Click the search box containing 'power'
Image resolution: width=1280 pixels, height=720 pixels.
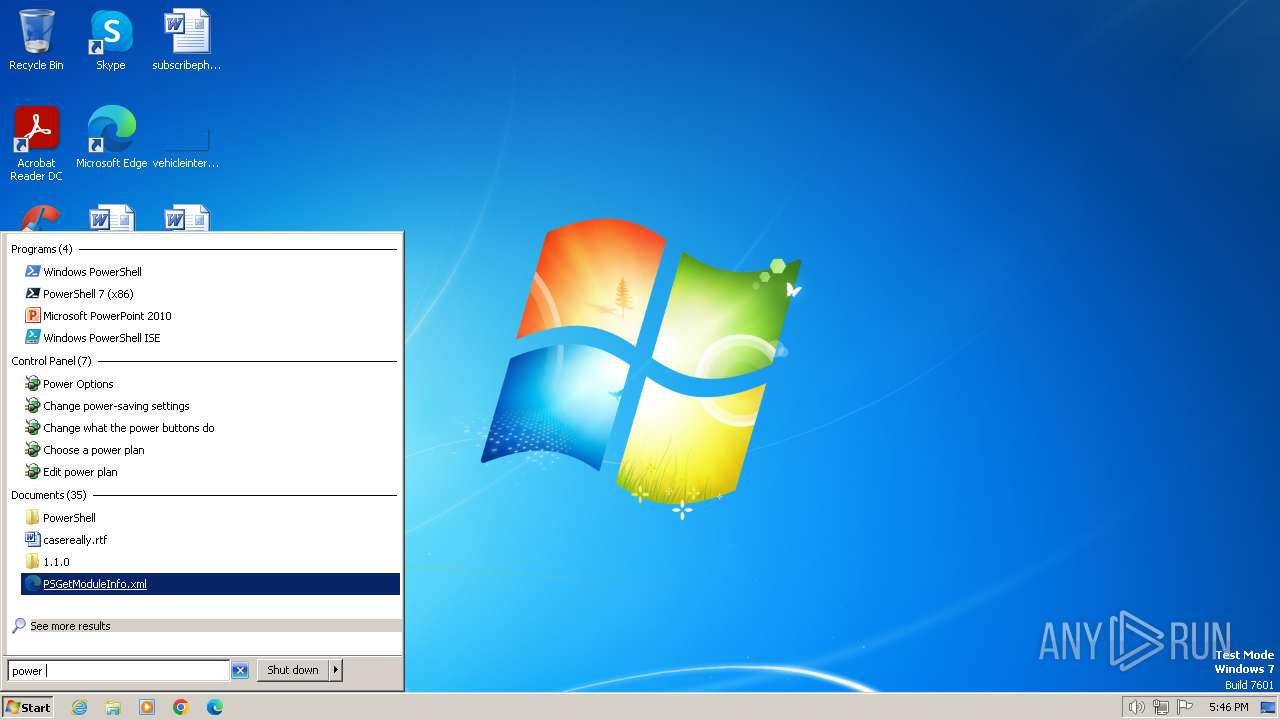[x=118, y=671]
